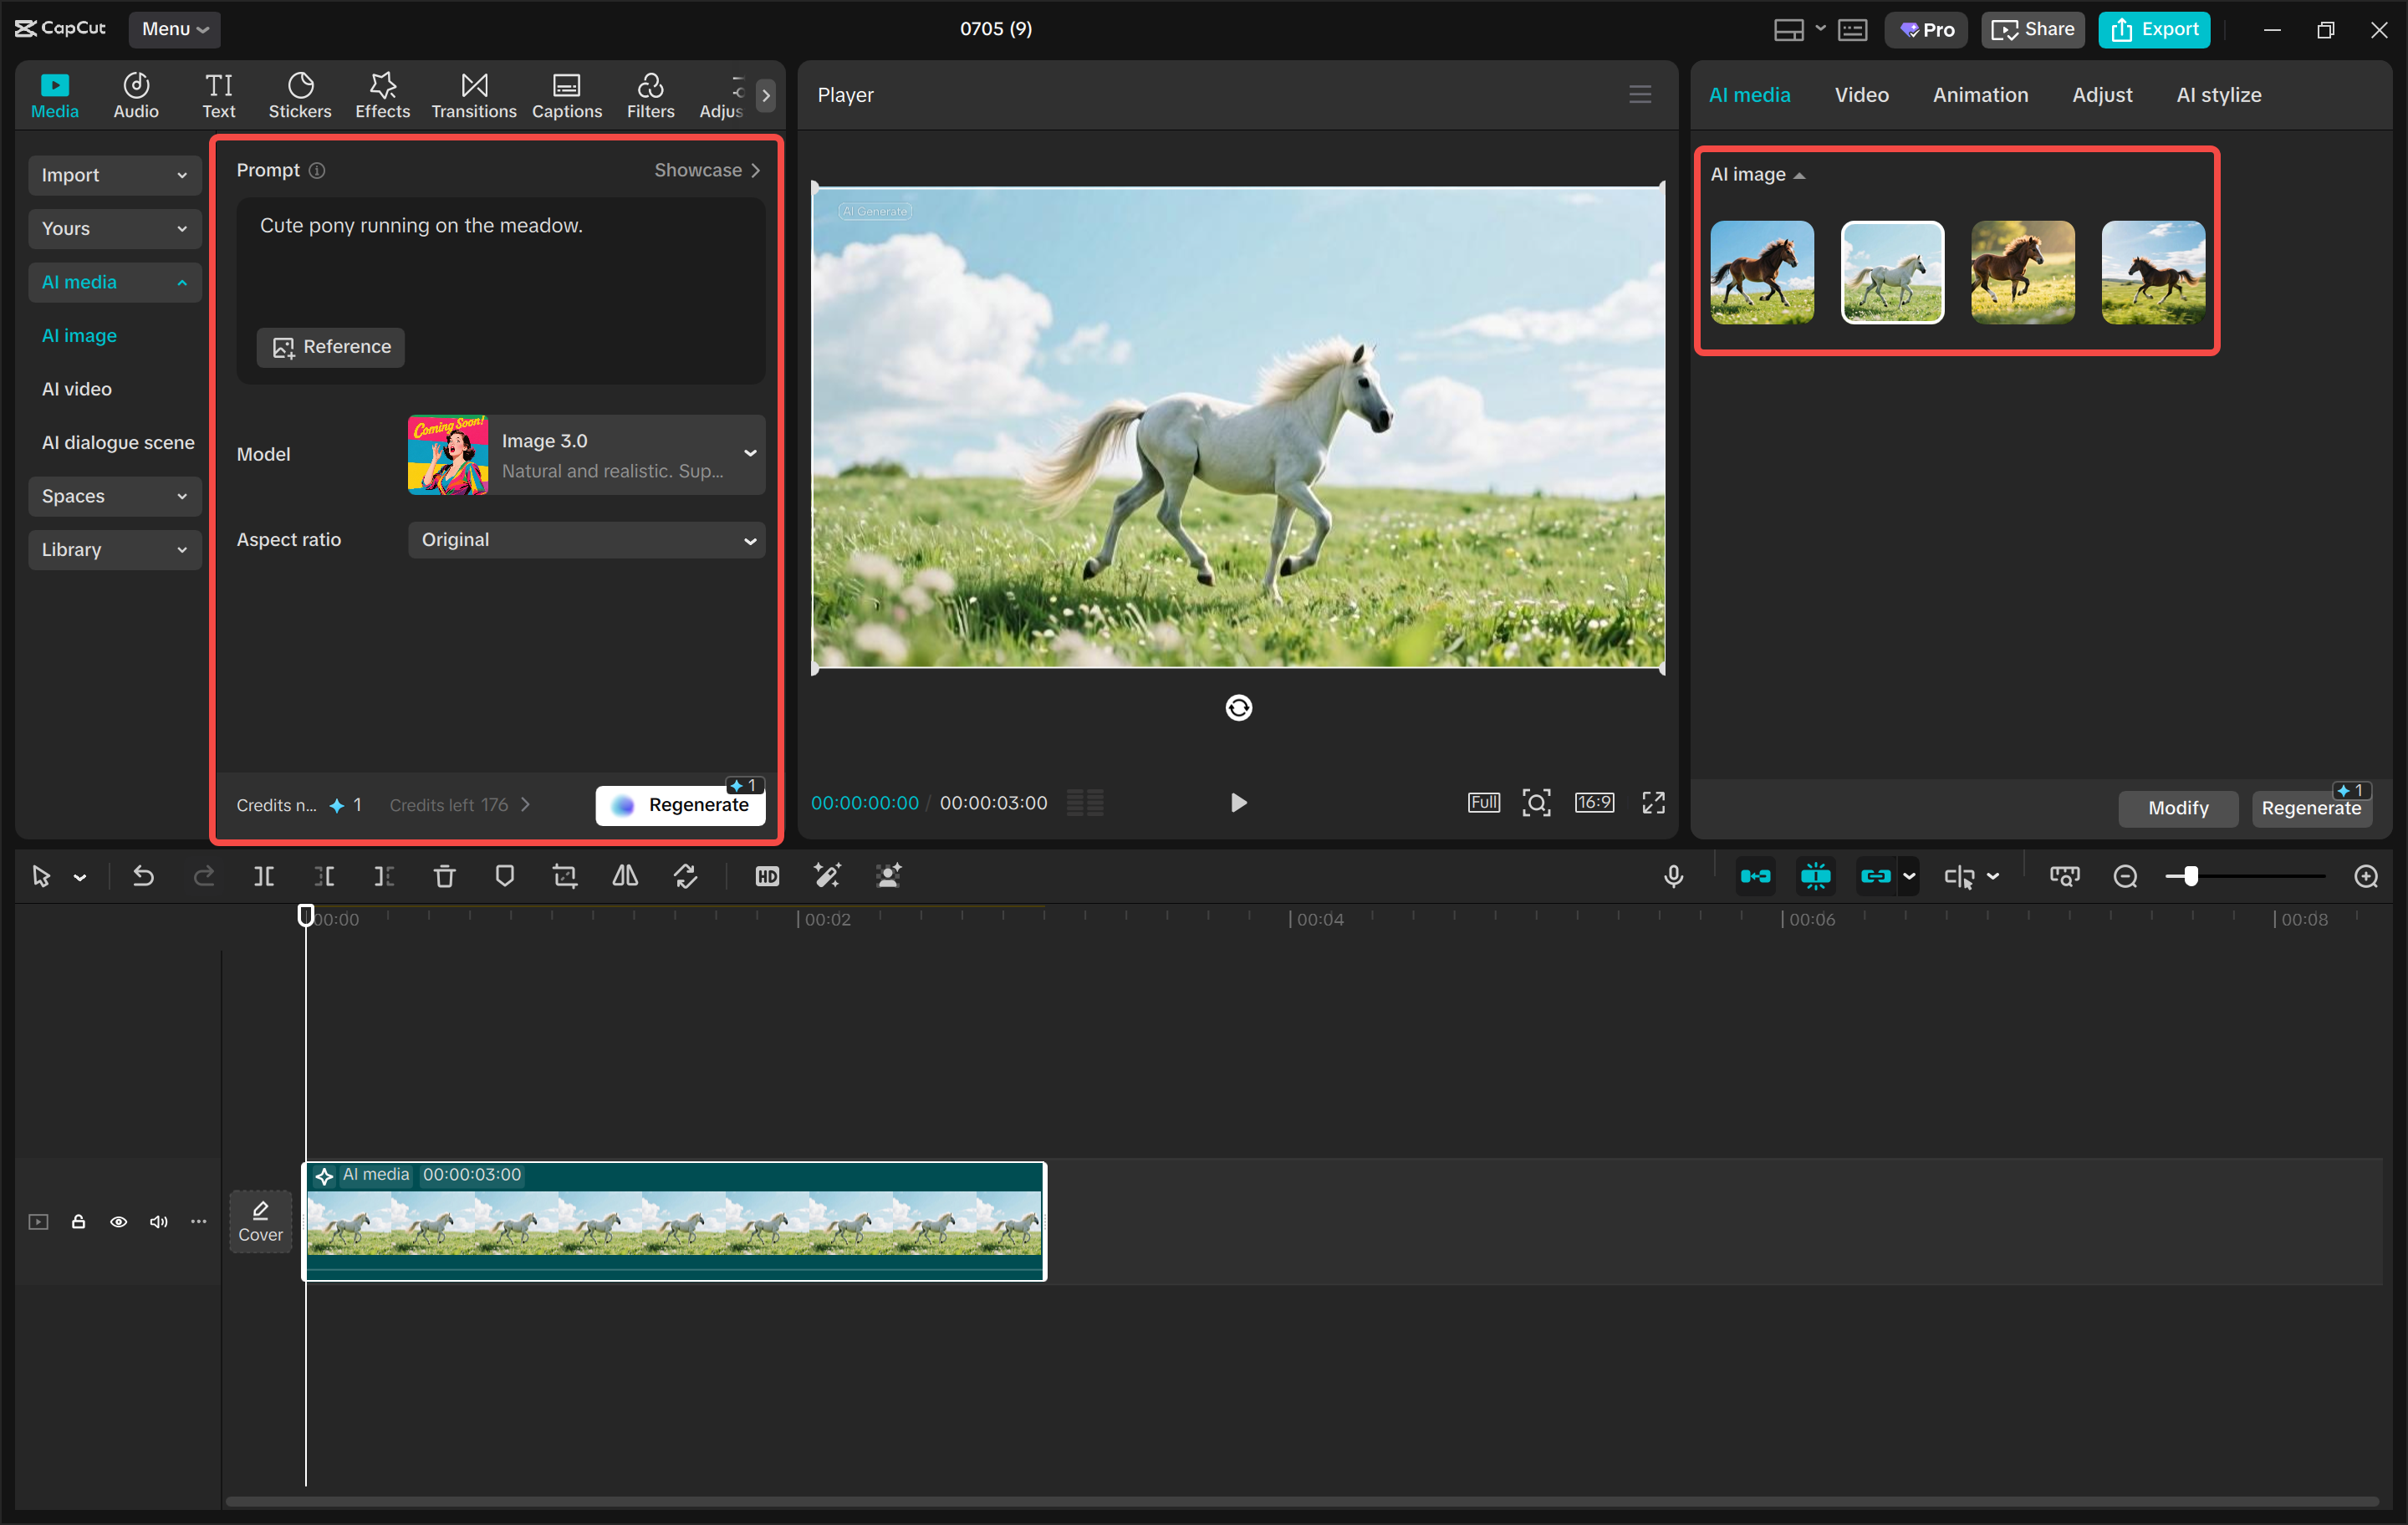Select the second white horse AI image thumbnail
This screenshot has height=1525, width=2408.
pos(1892,272)
